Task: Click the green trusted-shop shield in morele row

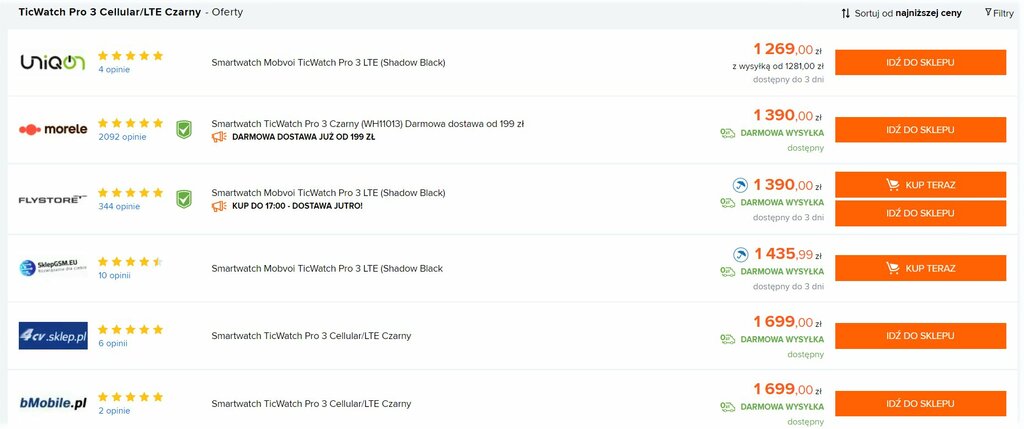Action: click(184, 129)
